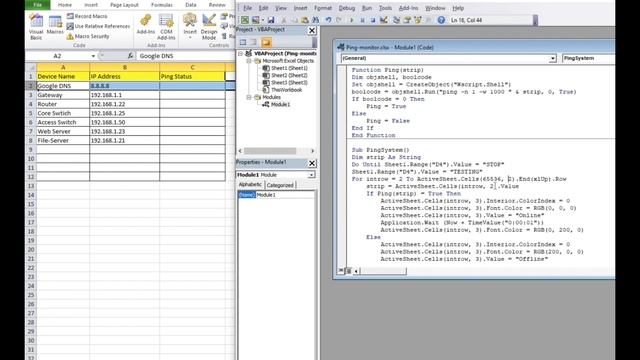Open the Insert UserForm dropdown arrow

262,20
